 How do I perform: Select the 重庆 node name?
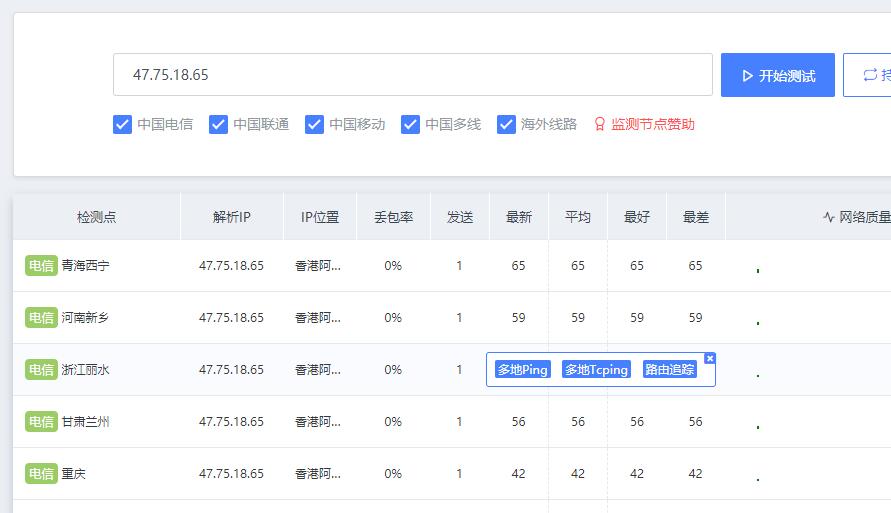pyautogui.click(x=73, y=474)
